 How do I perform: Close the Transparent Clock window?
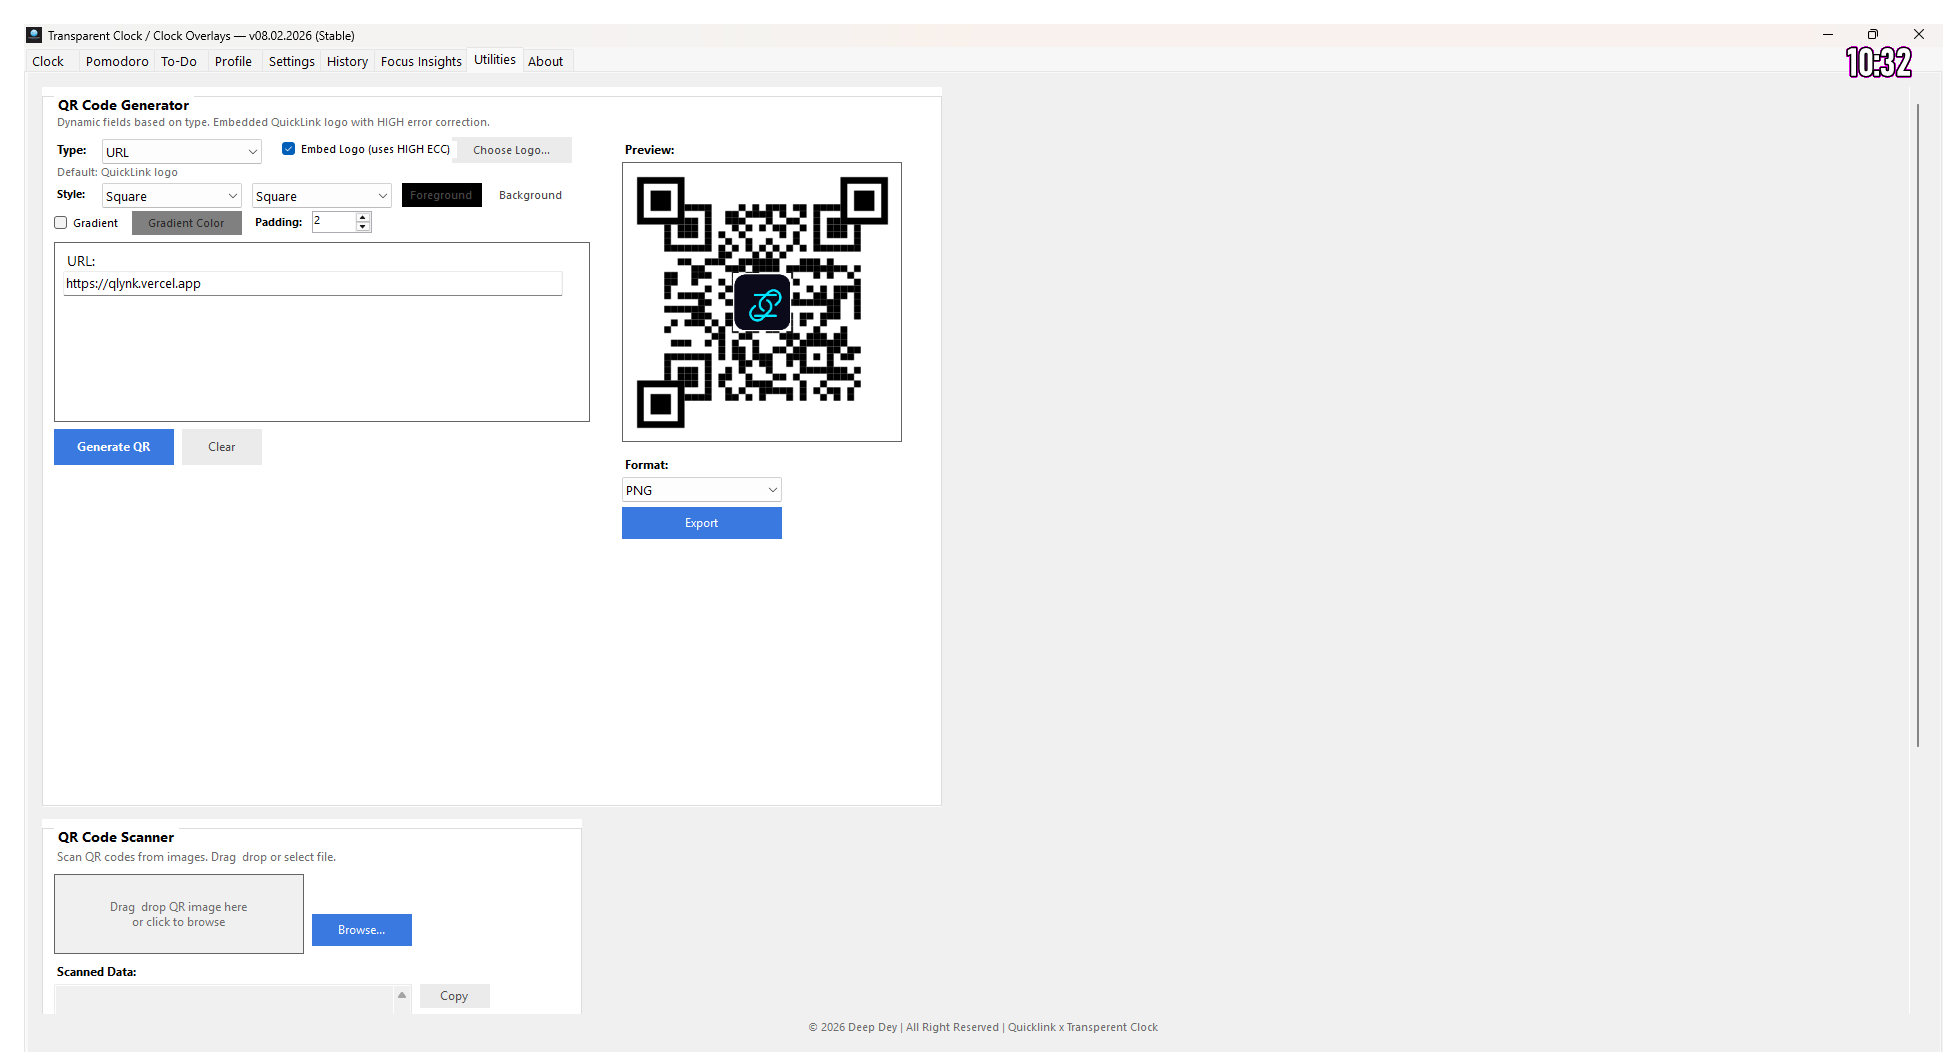[1919, 35]
